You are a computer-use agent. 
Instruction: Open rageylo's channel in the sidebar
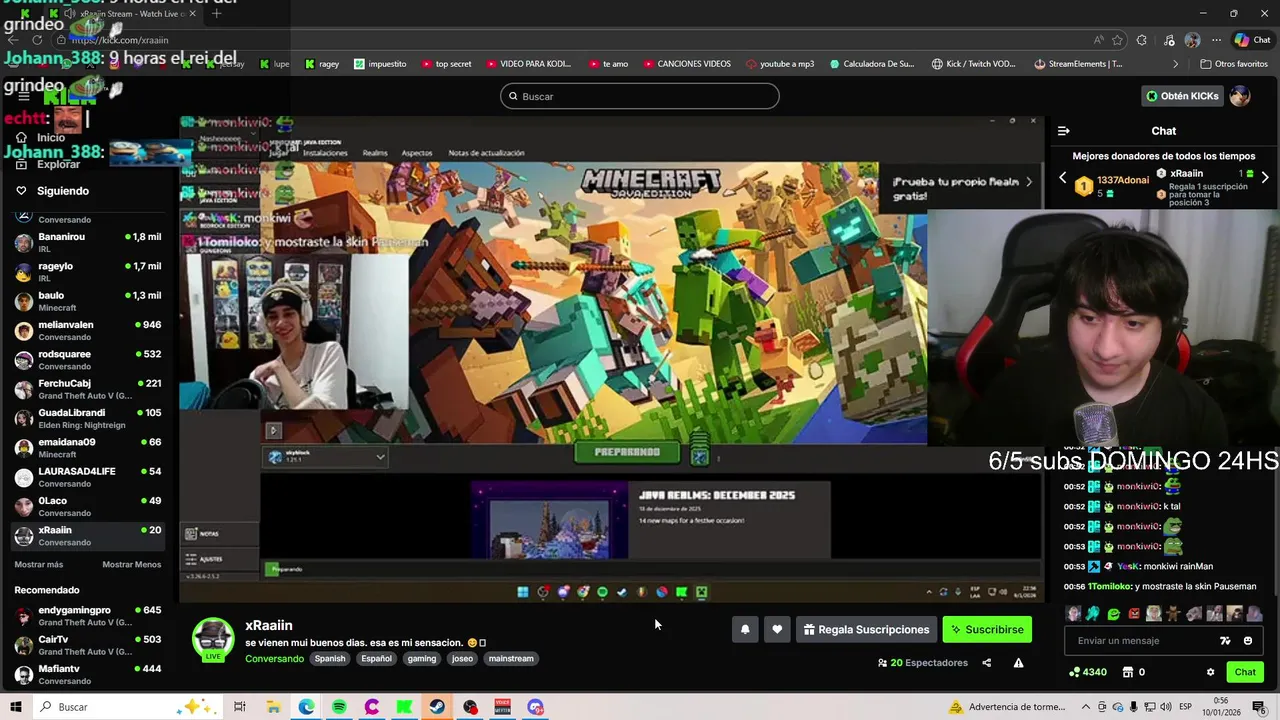click(88, 272)
